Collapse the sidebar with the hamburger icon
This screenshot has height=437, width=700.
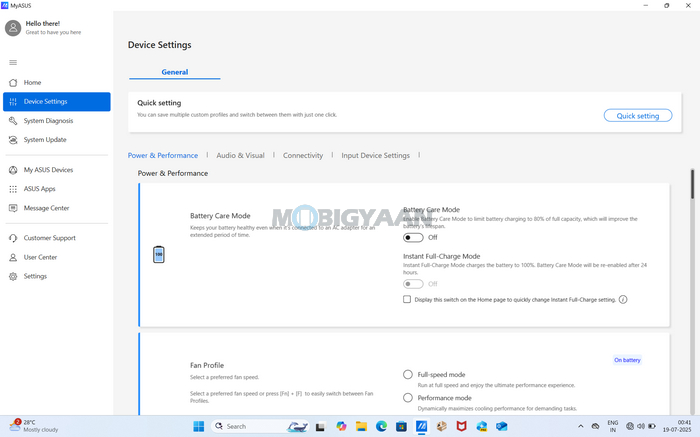point(13,62)
